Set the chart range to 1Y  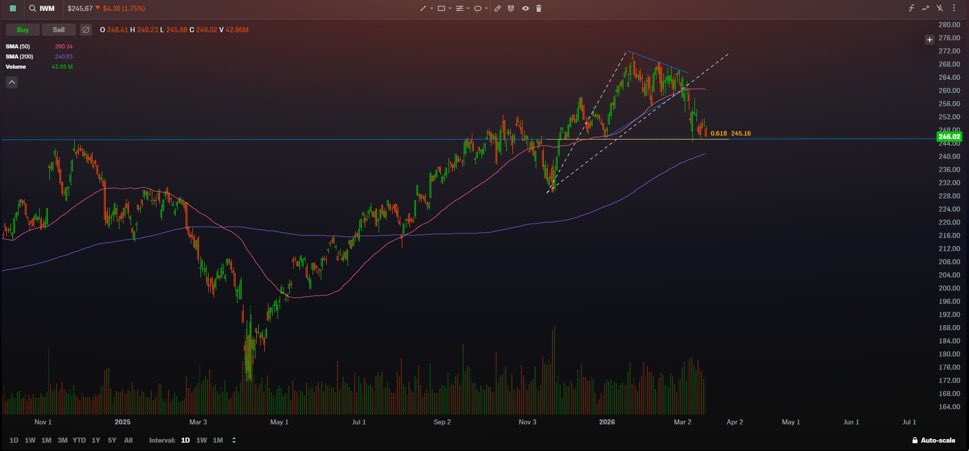pyautogui.click(x=96, y=440)
